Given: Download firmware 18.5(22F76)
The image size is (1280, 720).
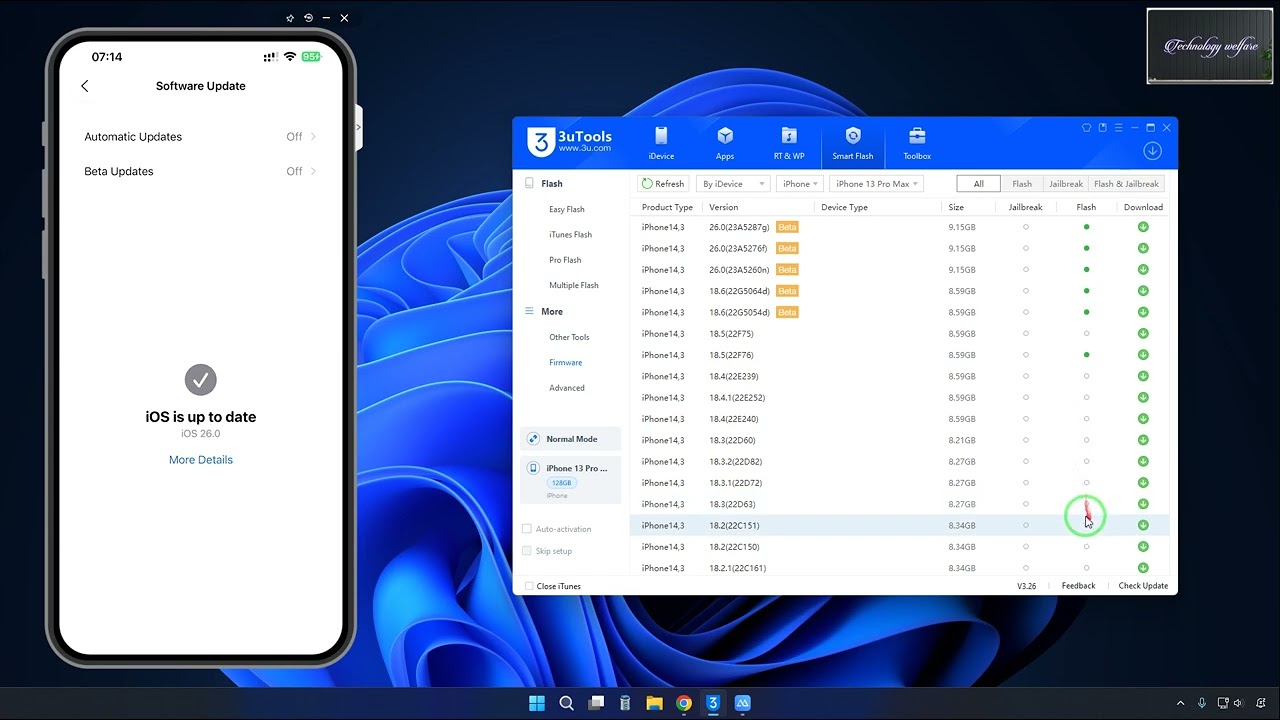Looking at the screenshot, I should click(x=1143, y=355).
